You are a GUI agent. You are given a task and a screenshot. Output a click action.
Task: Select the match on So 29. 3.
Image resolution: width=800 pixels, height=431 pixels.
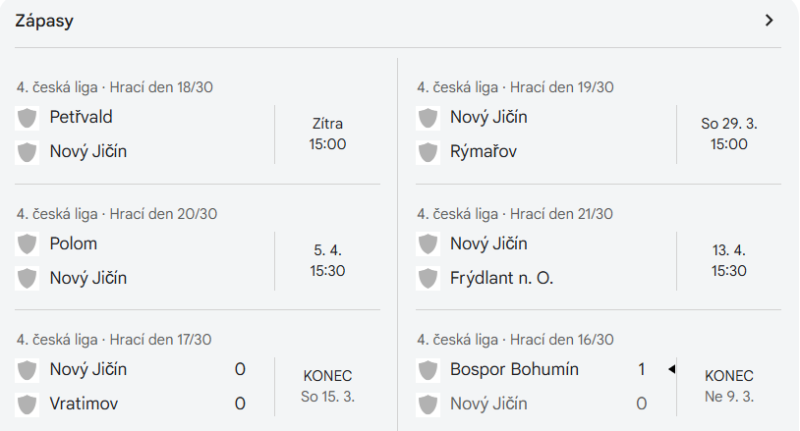598,134
